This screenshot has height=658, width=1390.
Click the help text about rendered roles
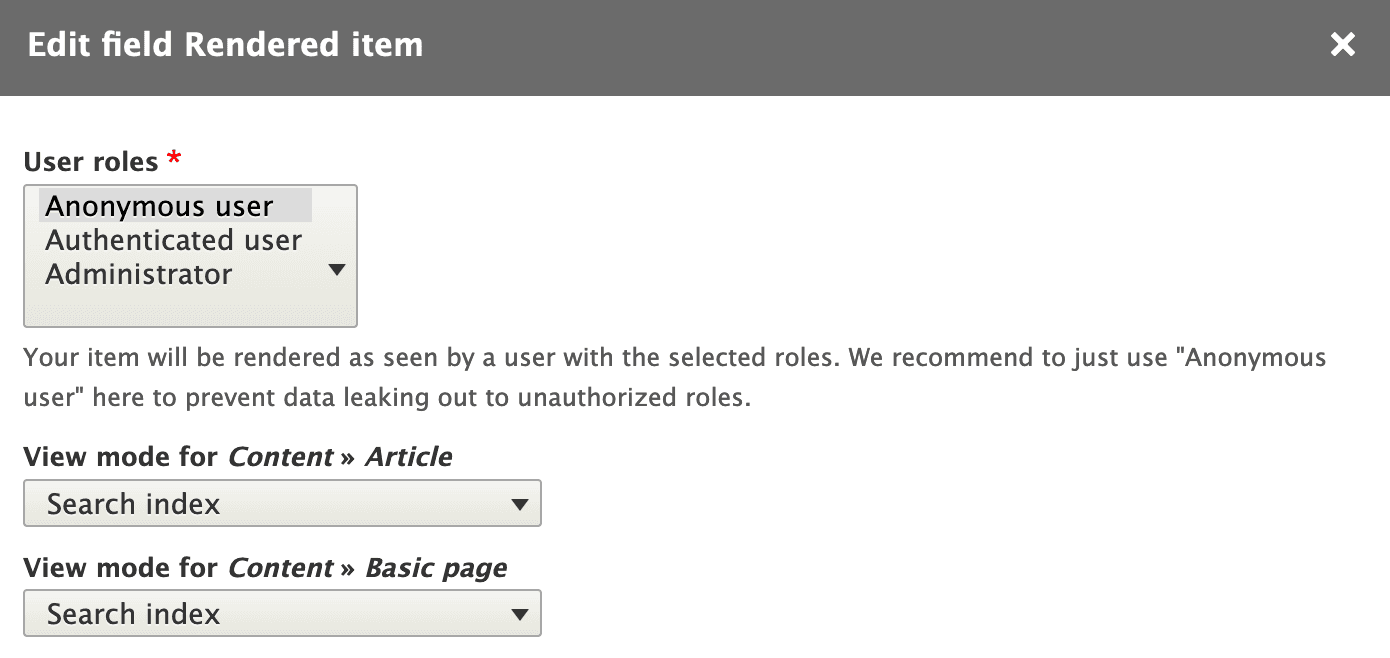click(600, 358)
